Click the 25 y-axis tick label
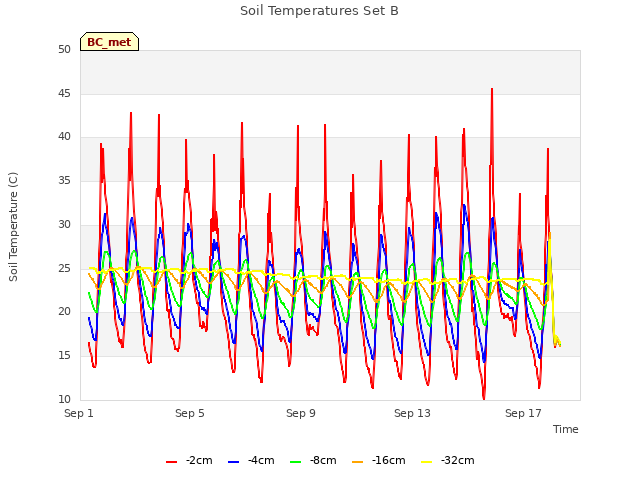The image size is (640, 480). 64,268
